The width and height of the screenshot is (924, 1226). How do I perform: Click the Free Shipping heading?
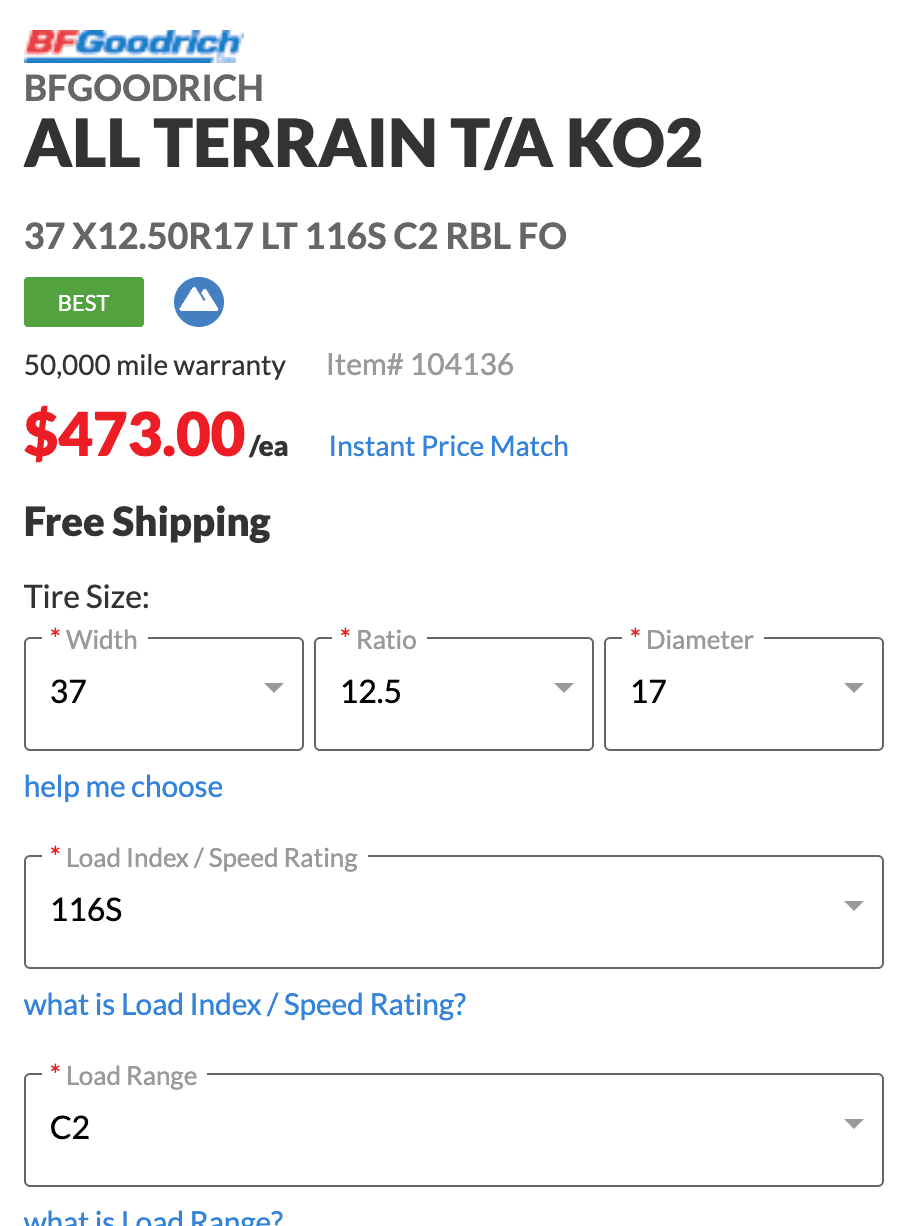(147, 522)
